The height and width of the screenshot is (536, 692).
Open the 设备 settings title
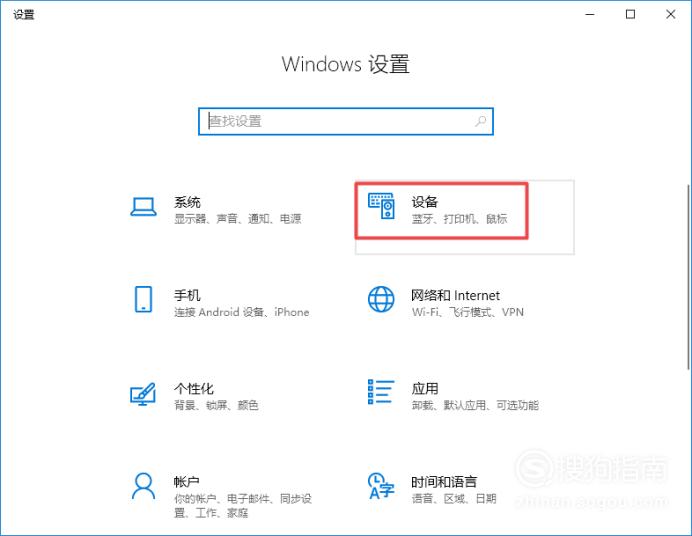(x=425, y=202)
